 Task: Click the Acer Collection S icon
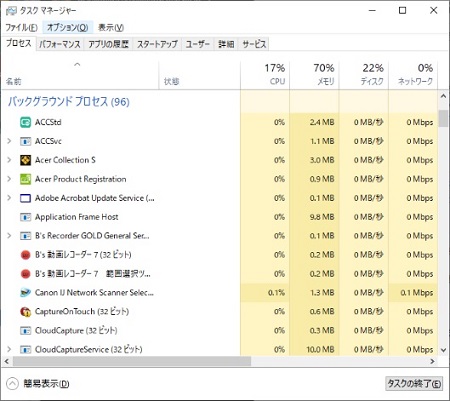pyautogui.click(x=25, y=160)
